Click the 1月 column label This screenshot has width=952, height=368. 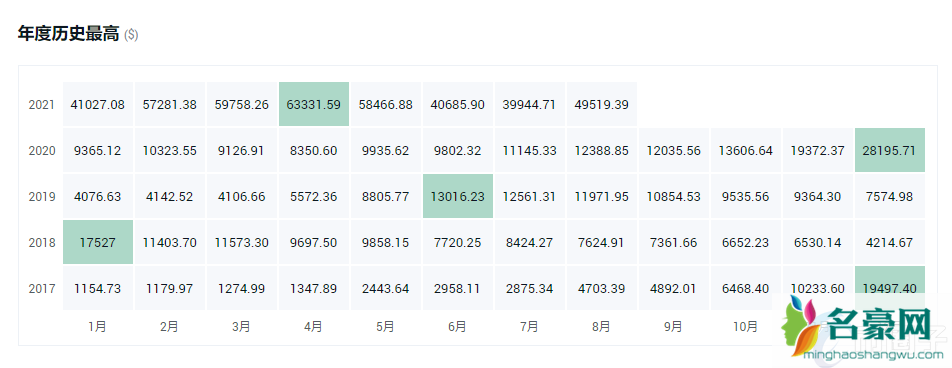(97, 327)
